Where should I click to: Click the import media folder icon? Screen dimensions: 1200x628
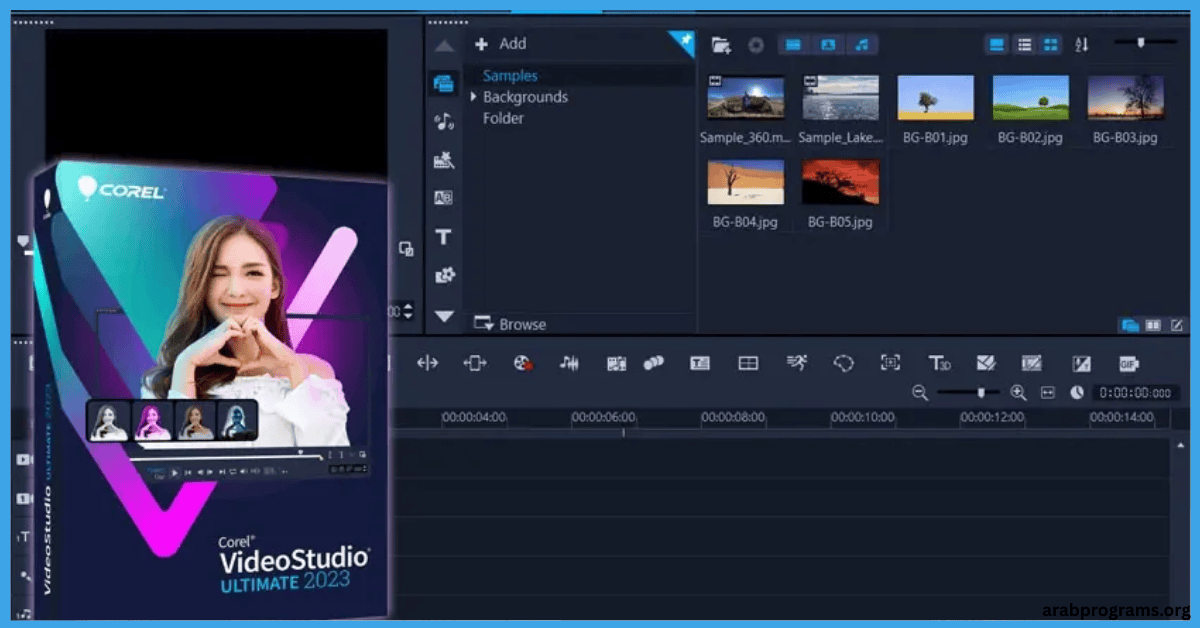click(x=720, y=44)
